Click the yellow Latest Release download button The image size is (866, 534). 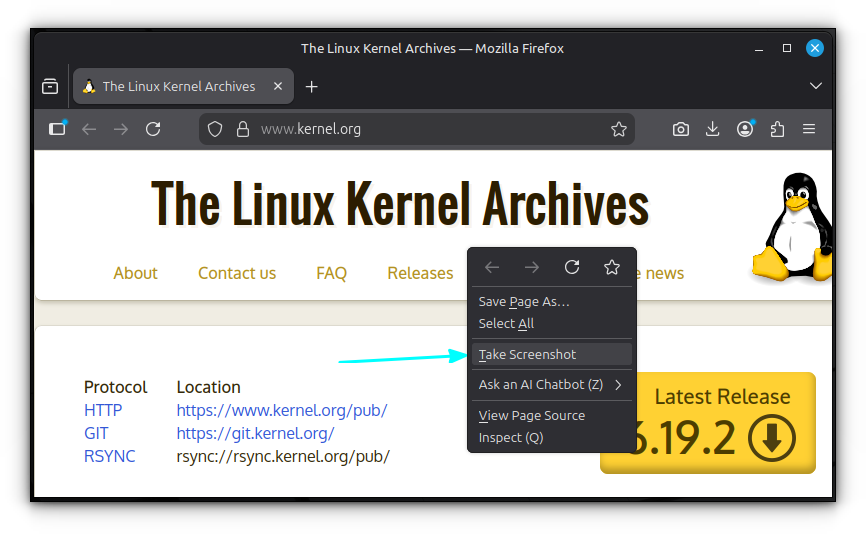tap(708, 423)
